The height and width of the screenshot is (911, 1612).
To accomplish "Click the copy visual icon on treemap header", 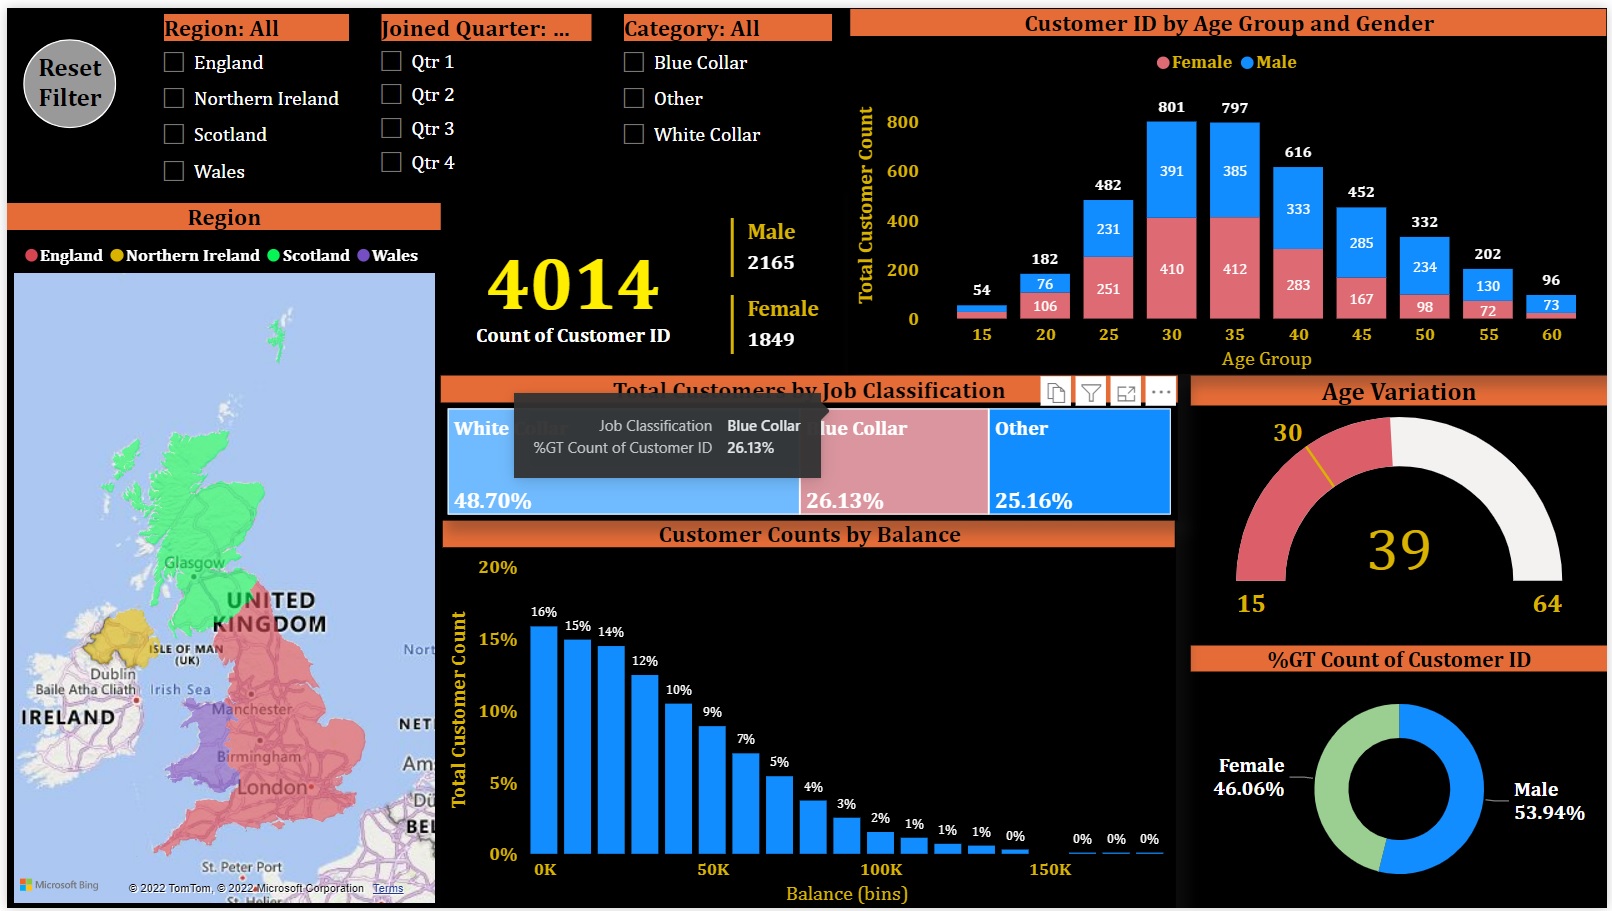I will 1056,393.
